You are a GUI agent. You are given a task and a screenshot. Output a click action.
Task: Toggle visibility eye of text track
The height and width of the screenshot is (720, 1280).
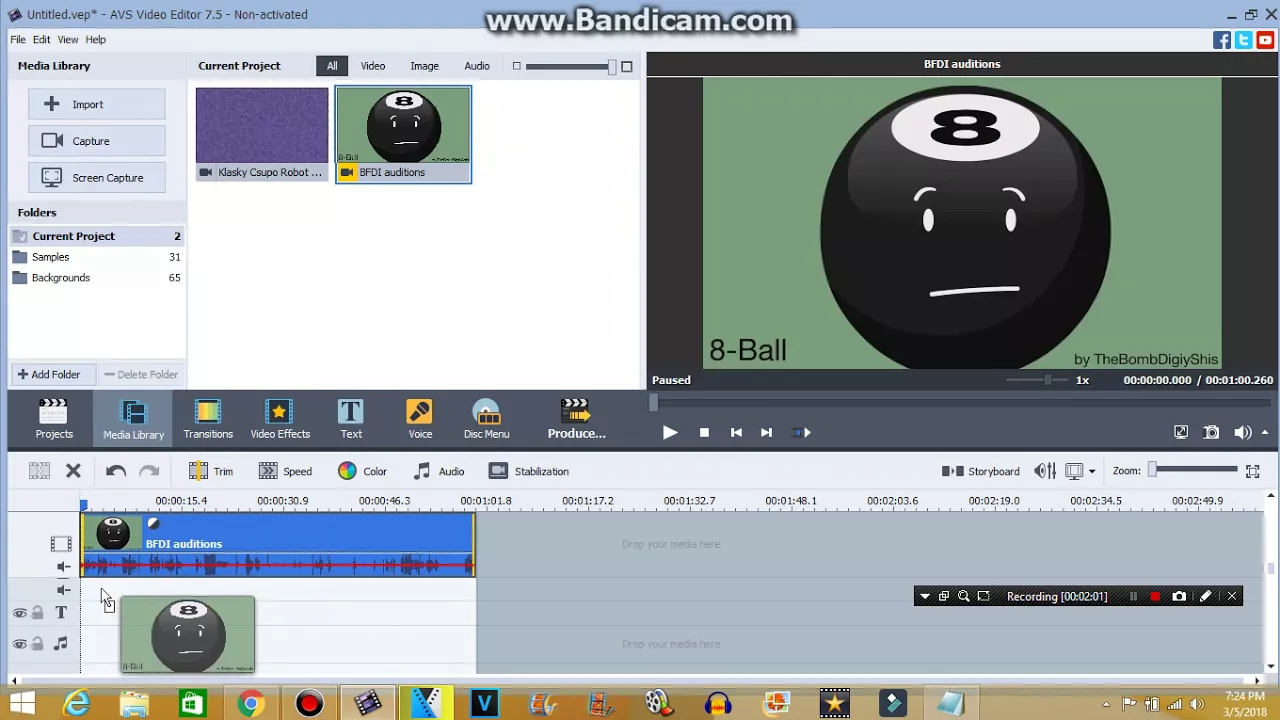19,613
